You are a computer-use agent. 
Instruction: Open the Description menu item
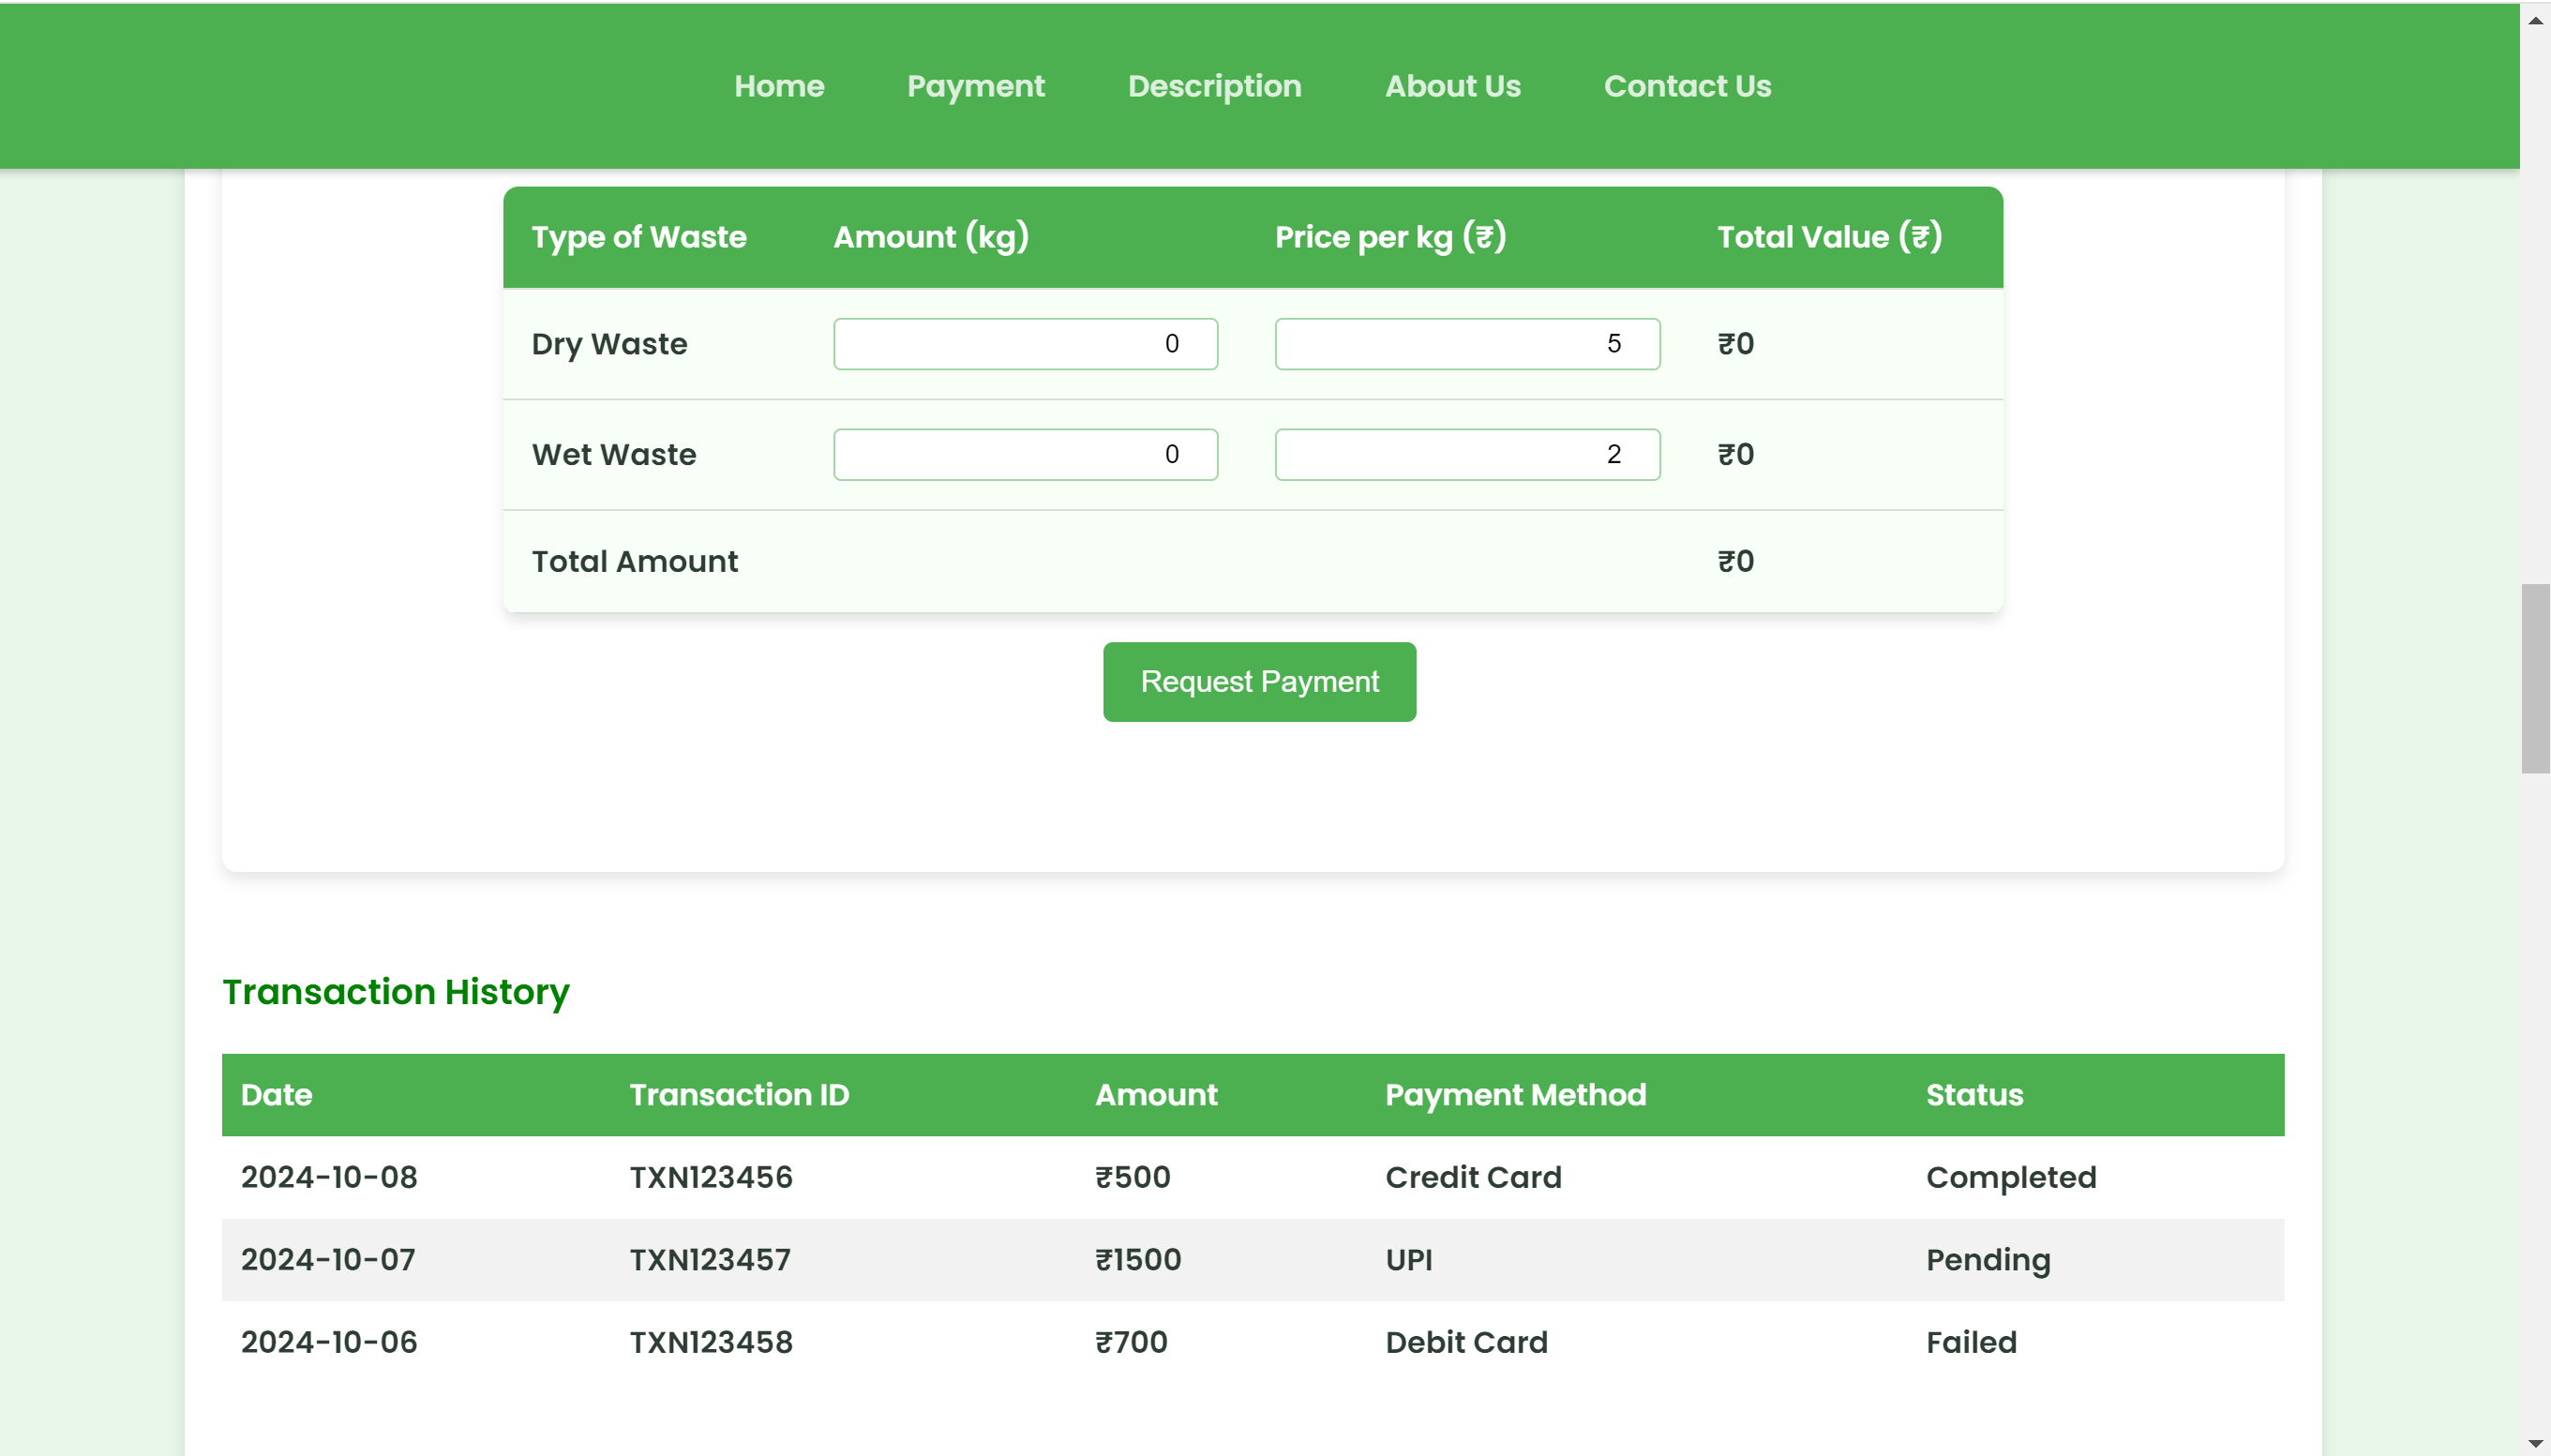click(1214, 86)
